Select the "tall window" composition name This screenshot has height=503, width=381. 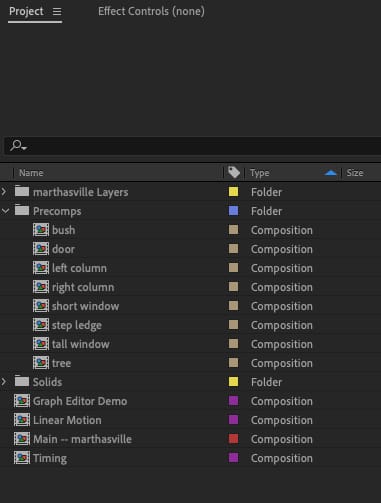(81, 344)
